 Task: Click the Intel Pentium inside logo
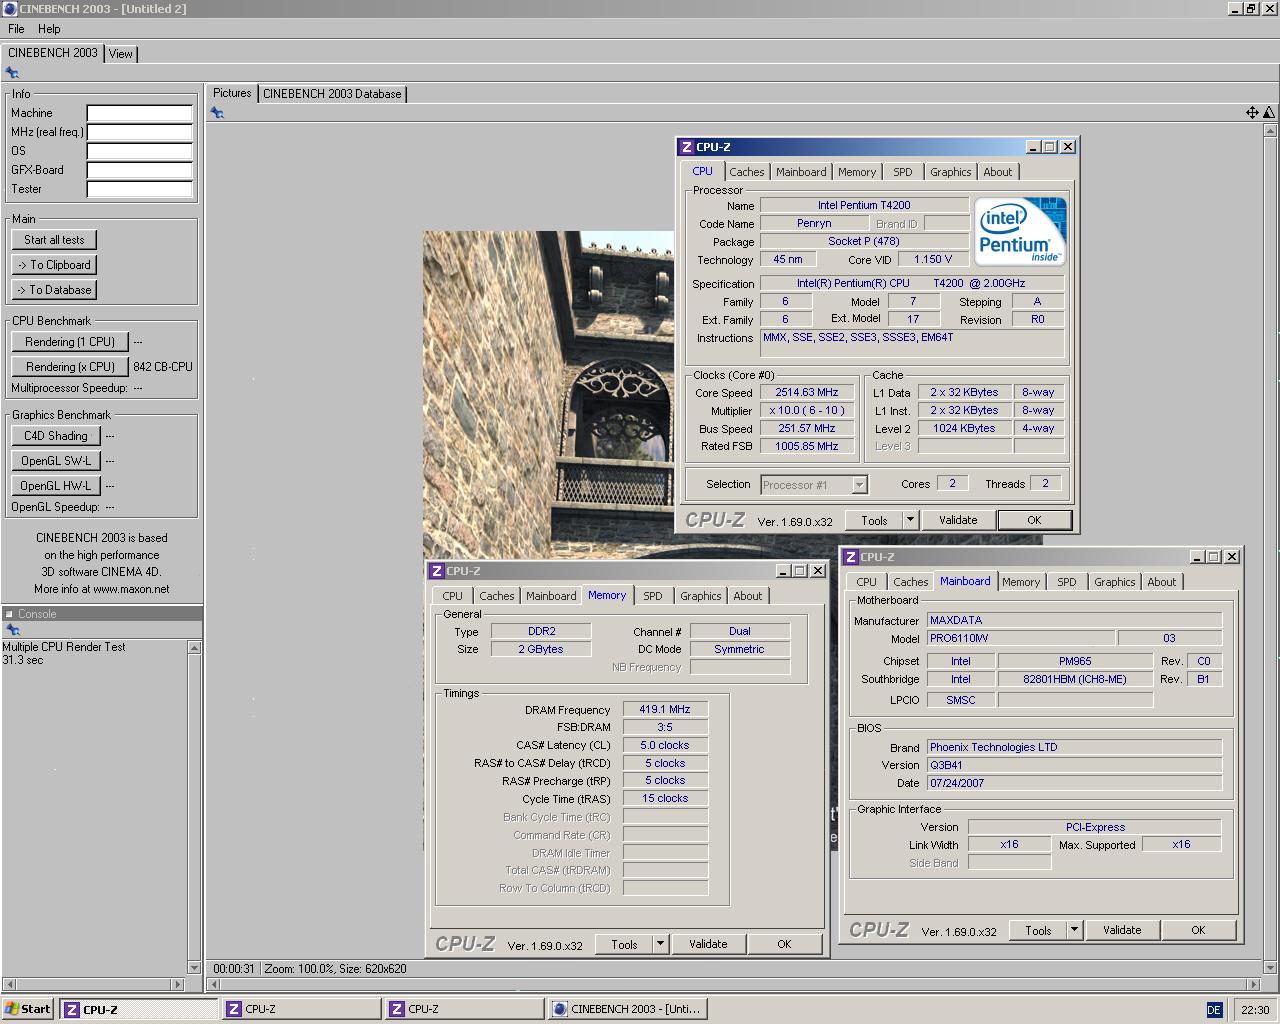pyautogui.click(x=1021, y=231)
